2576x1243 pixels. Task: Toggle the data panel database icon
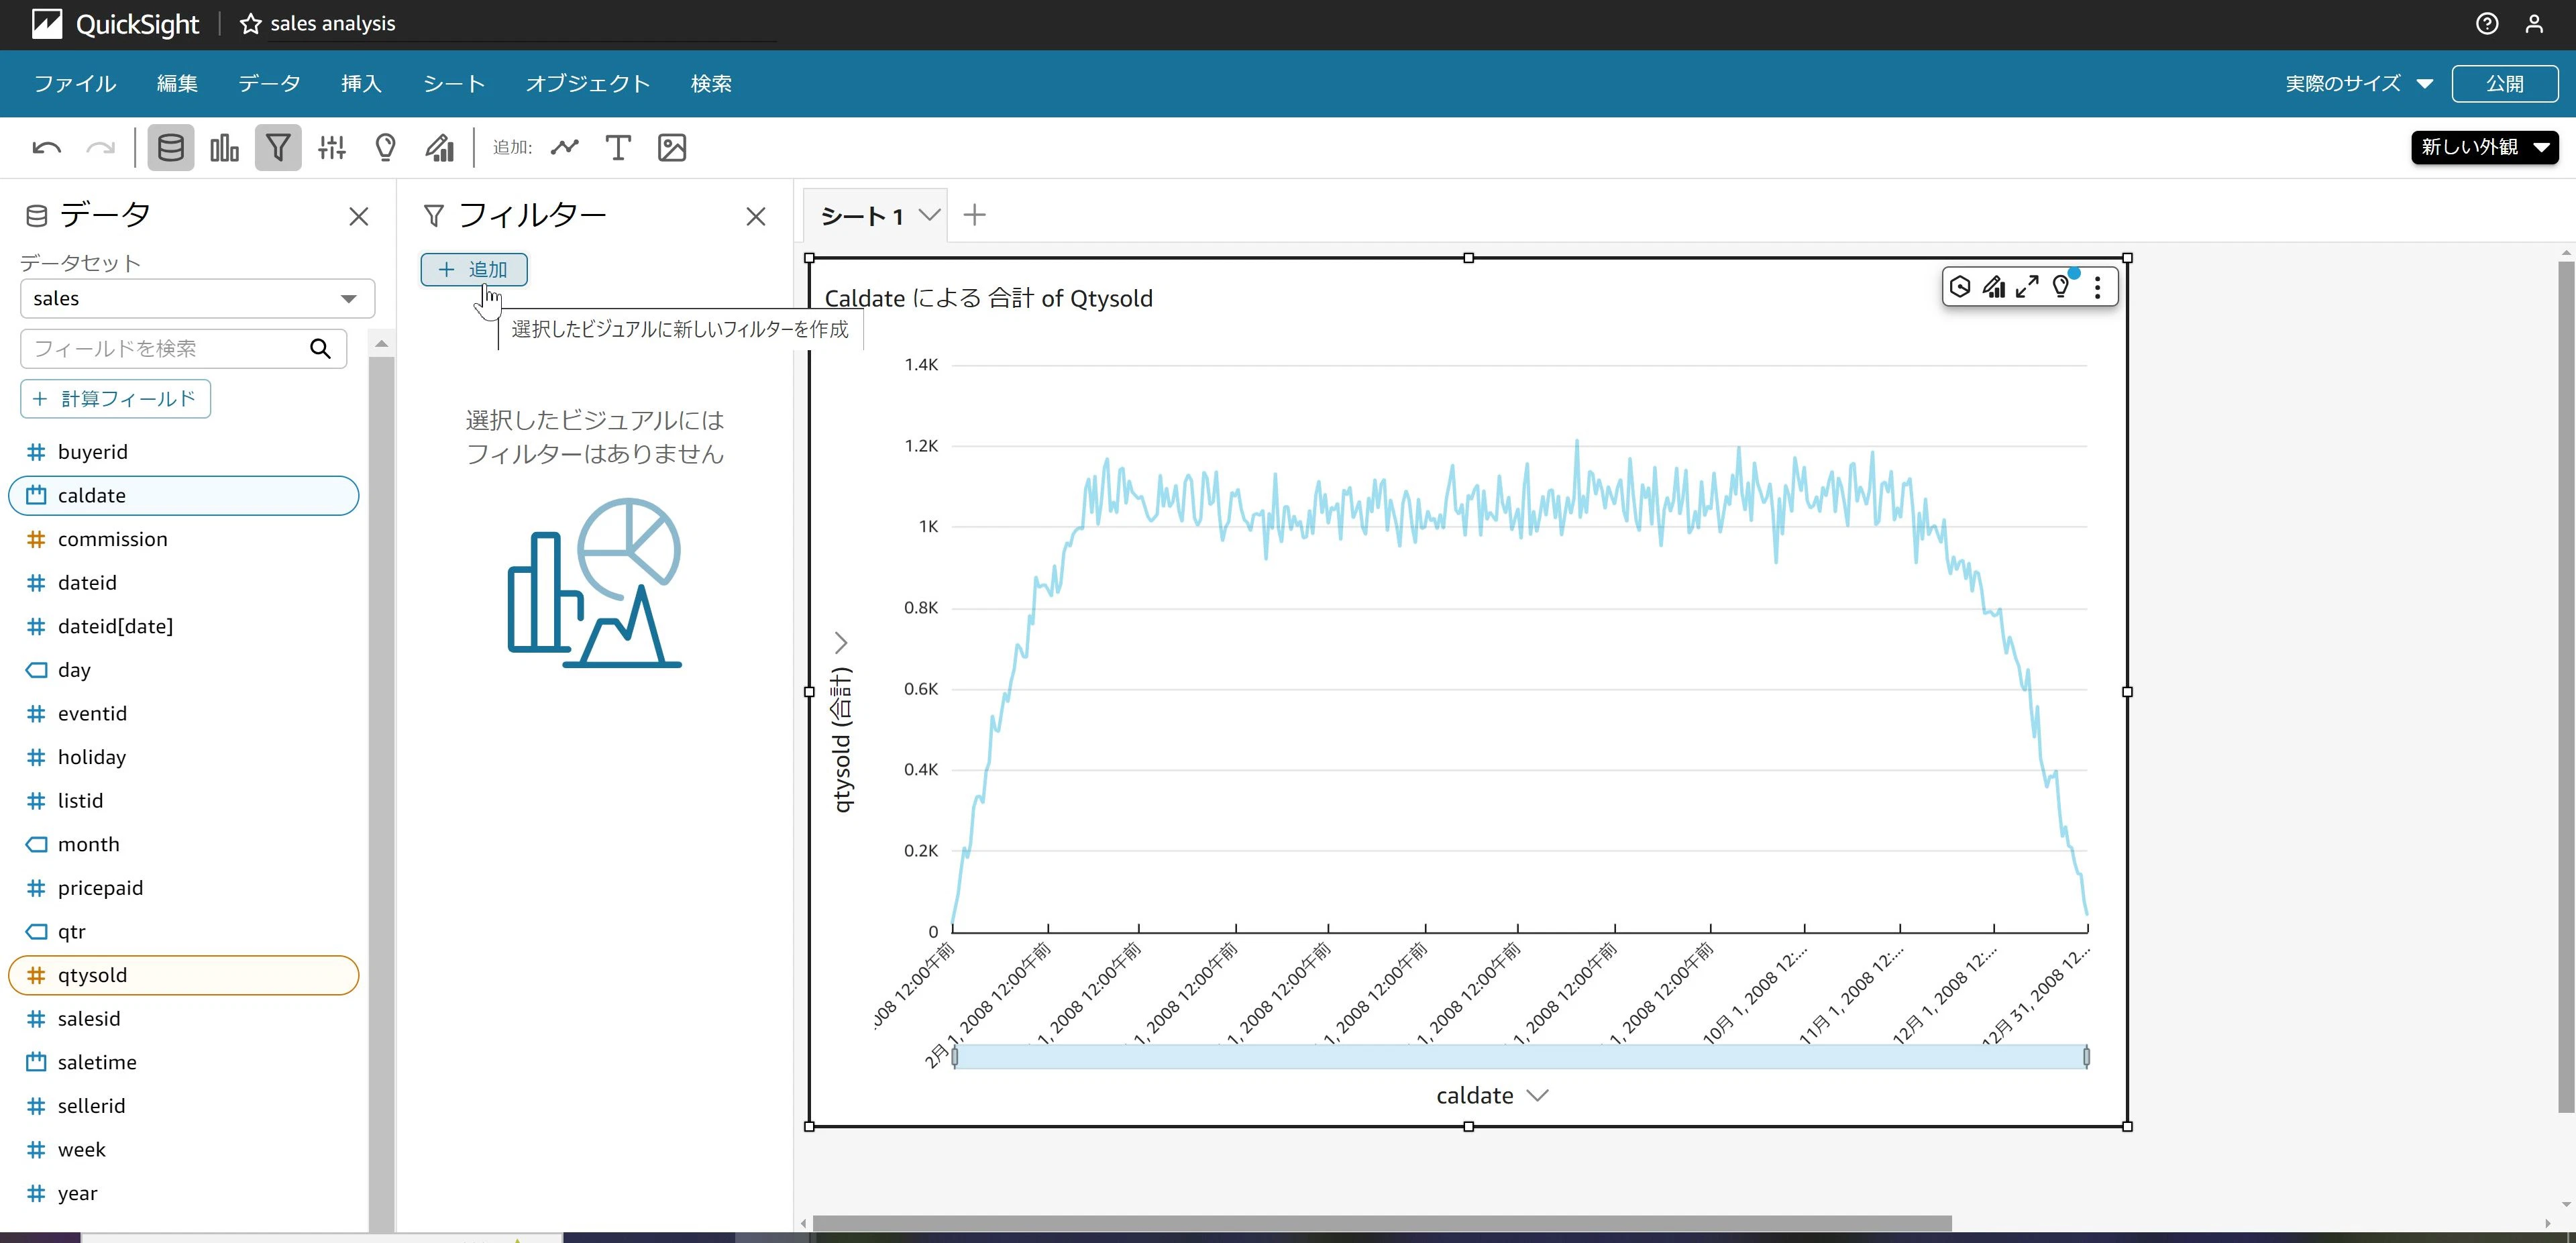[x=171, y=148]
